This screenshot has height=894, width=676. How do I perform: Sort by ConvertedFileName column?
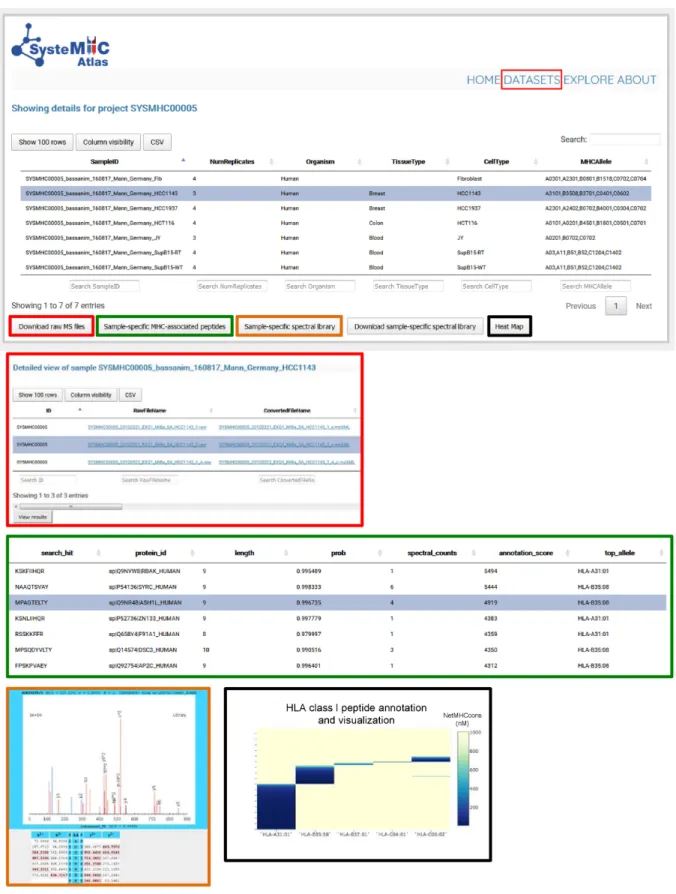pyautogui.click(x=287, y=411)
